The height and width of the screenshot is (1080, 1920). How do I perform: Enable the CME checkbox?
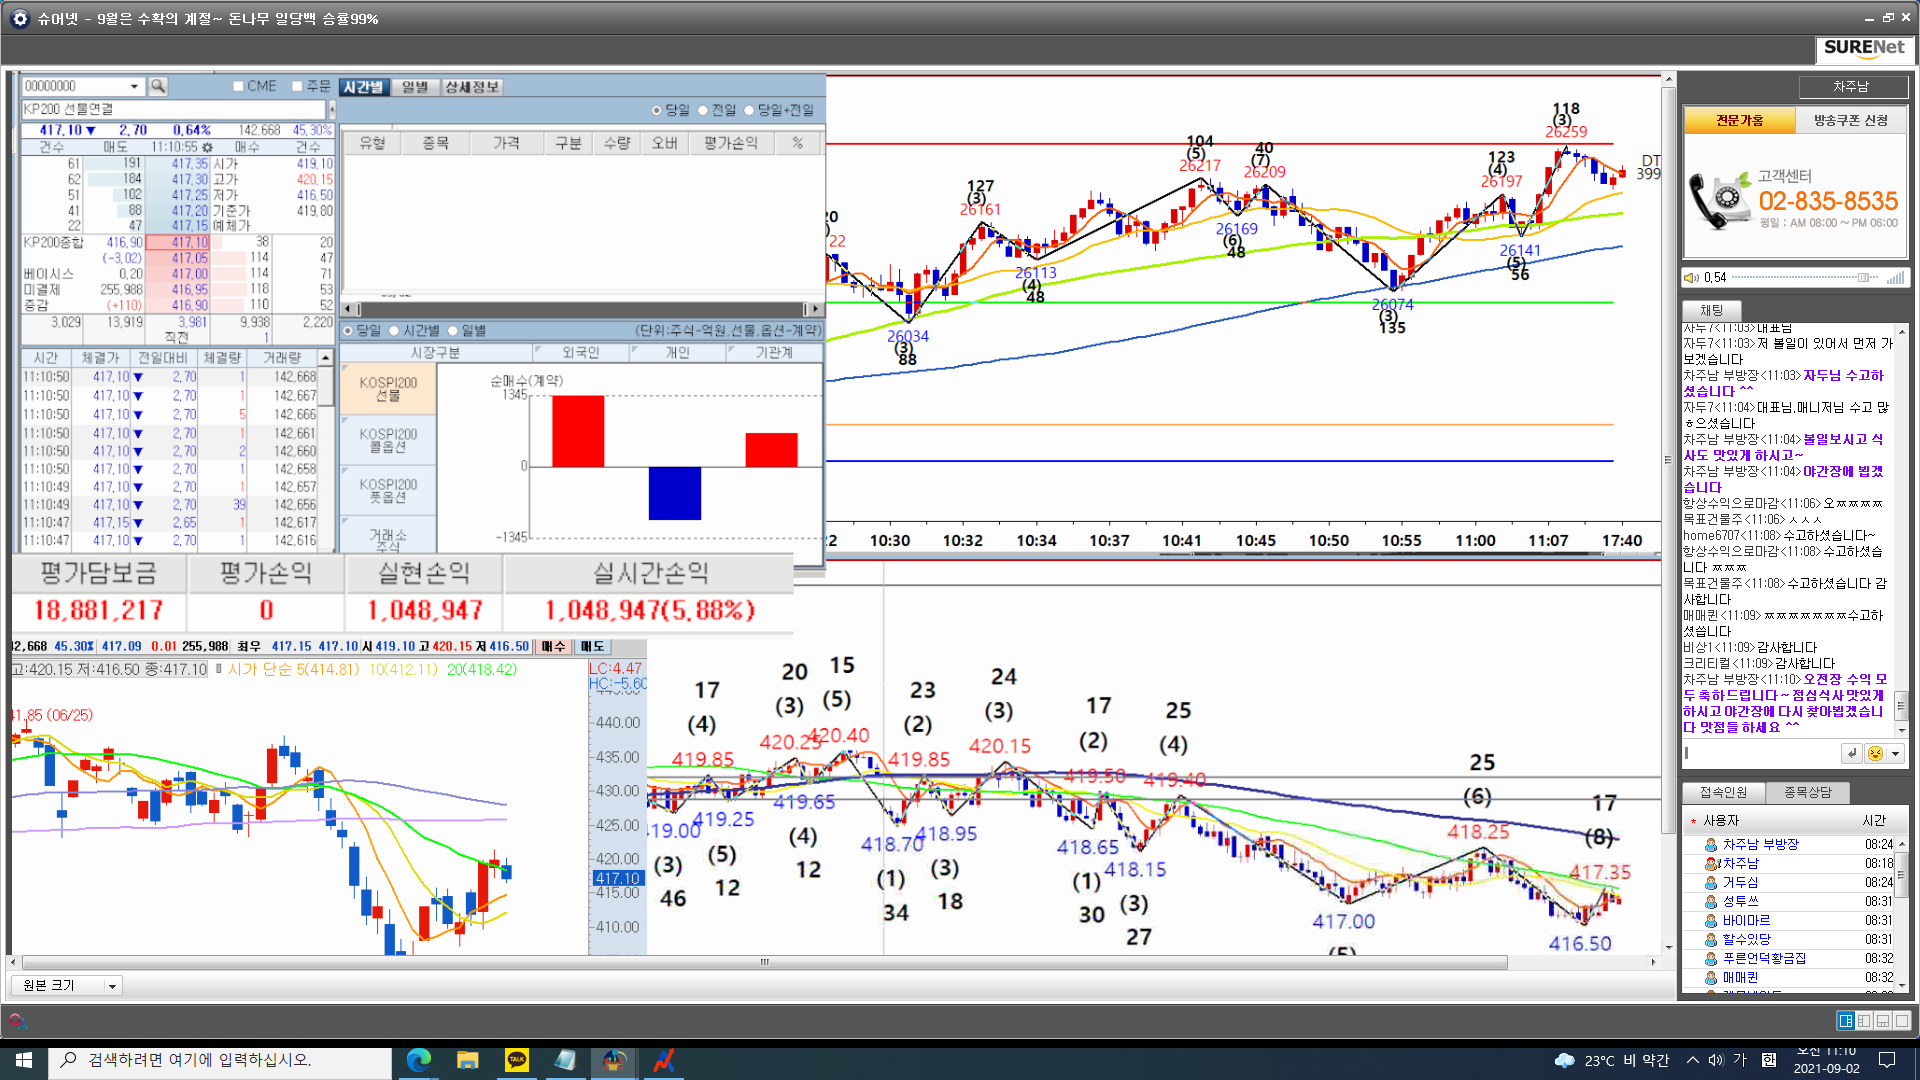238,87
